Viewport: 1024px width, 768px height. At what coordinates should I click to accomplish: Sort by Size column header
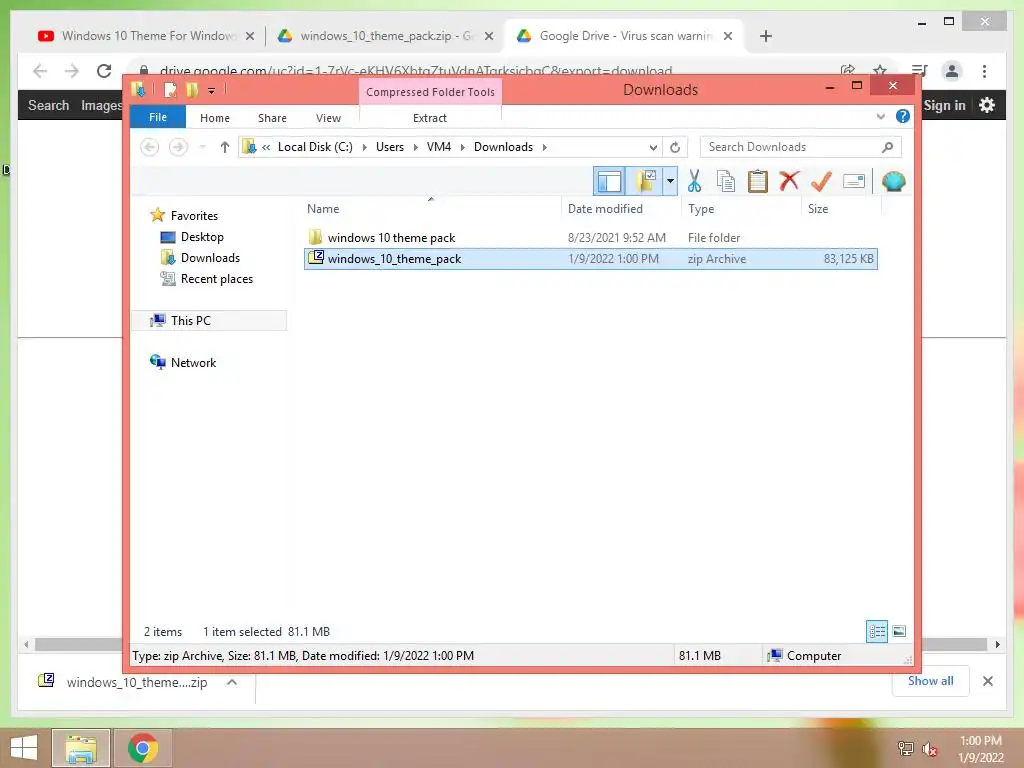coord(841,208)
